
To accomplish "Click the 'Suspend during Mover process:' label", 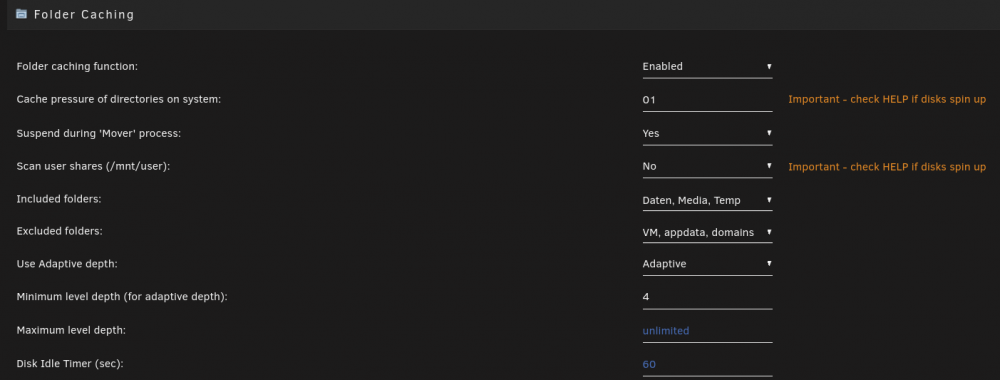I will [99, 133].
